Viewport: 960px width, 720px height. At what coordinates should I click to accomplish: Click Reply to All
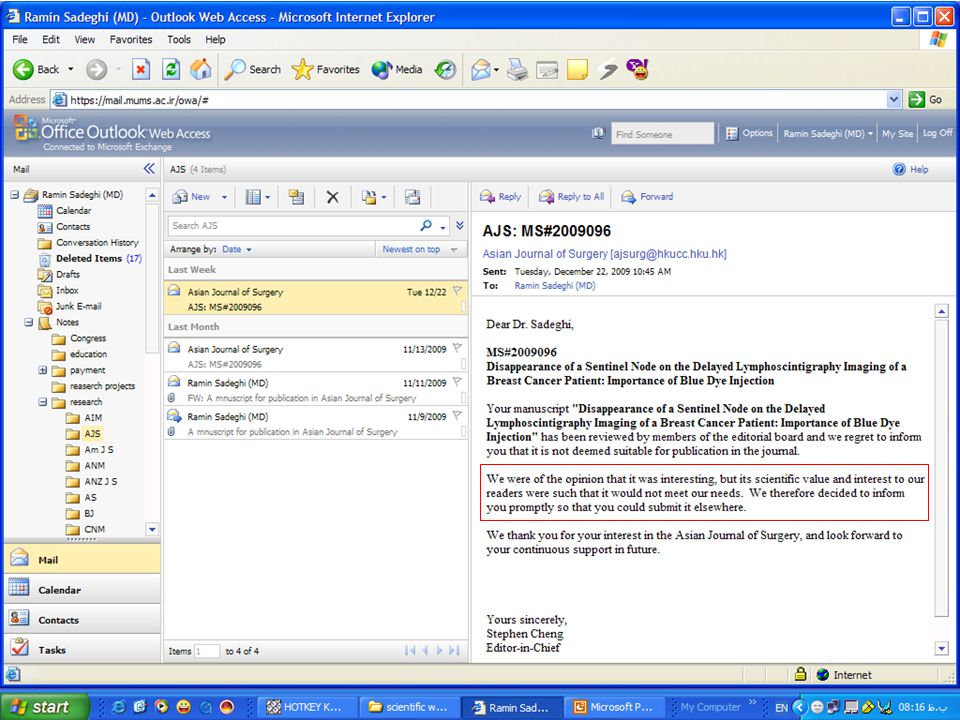(571, 197)
